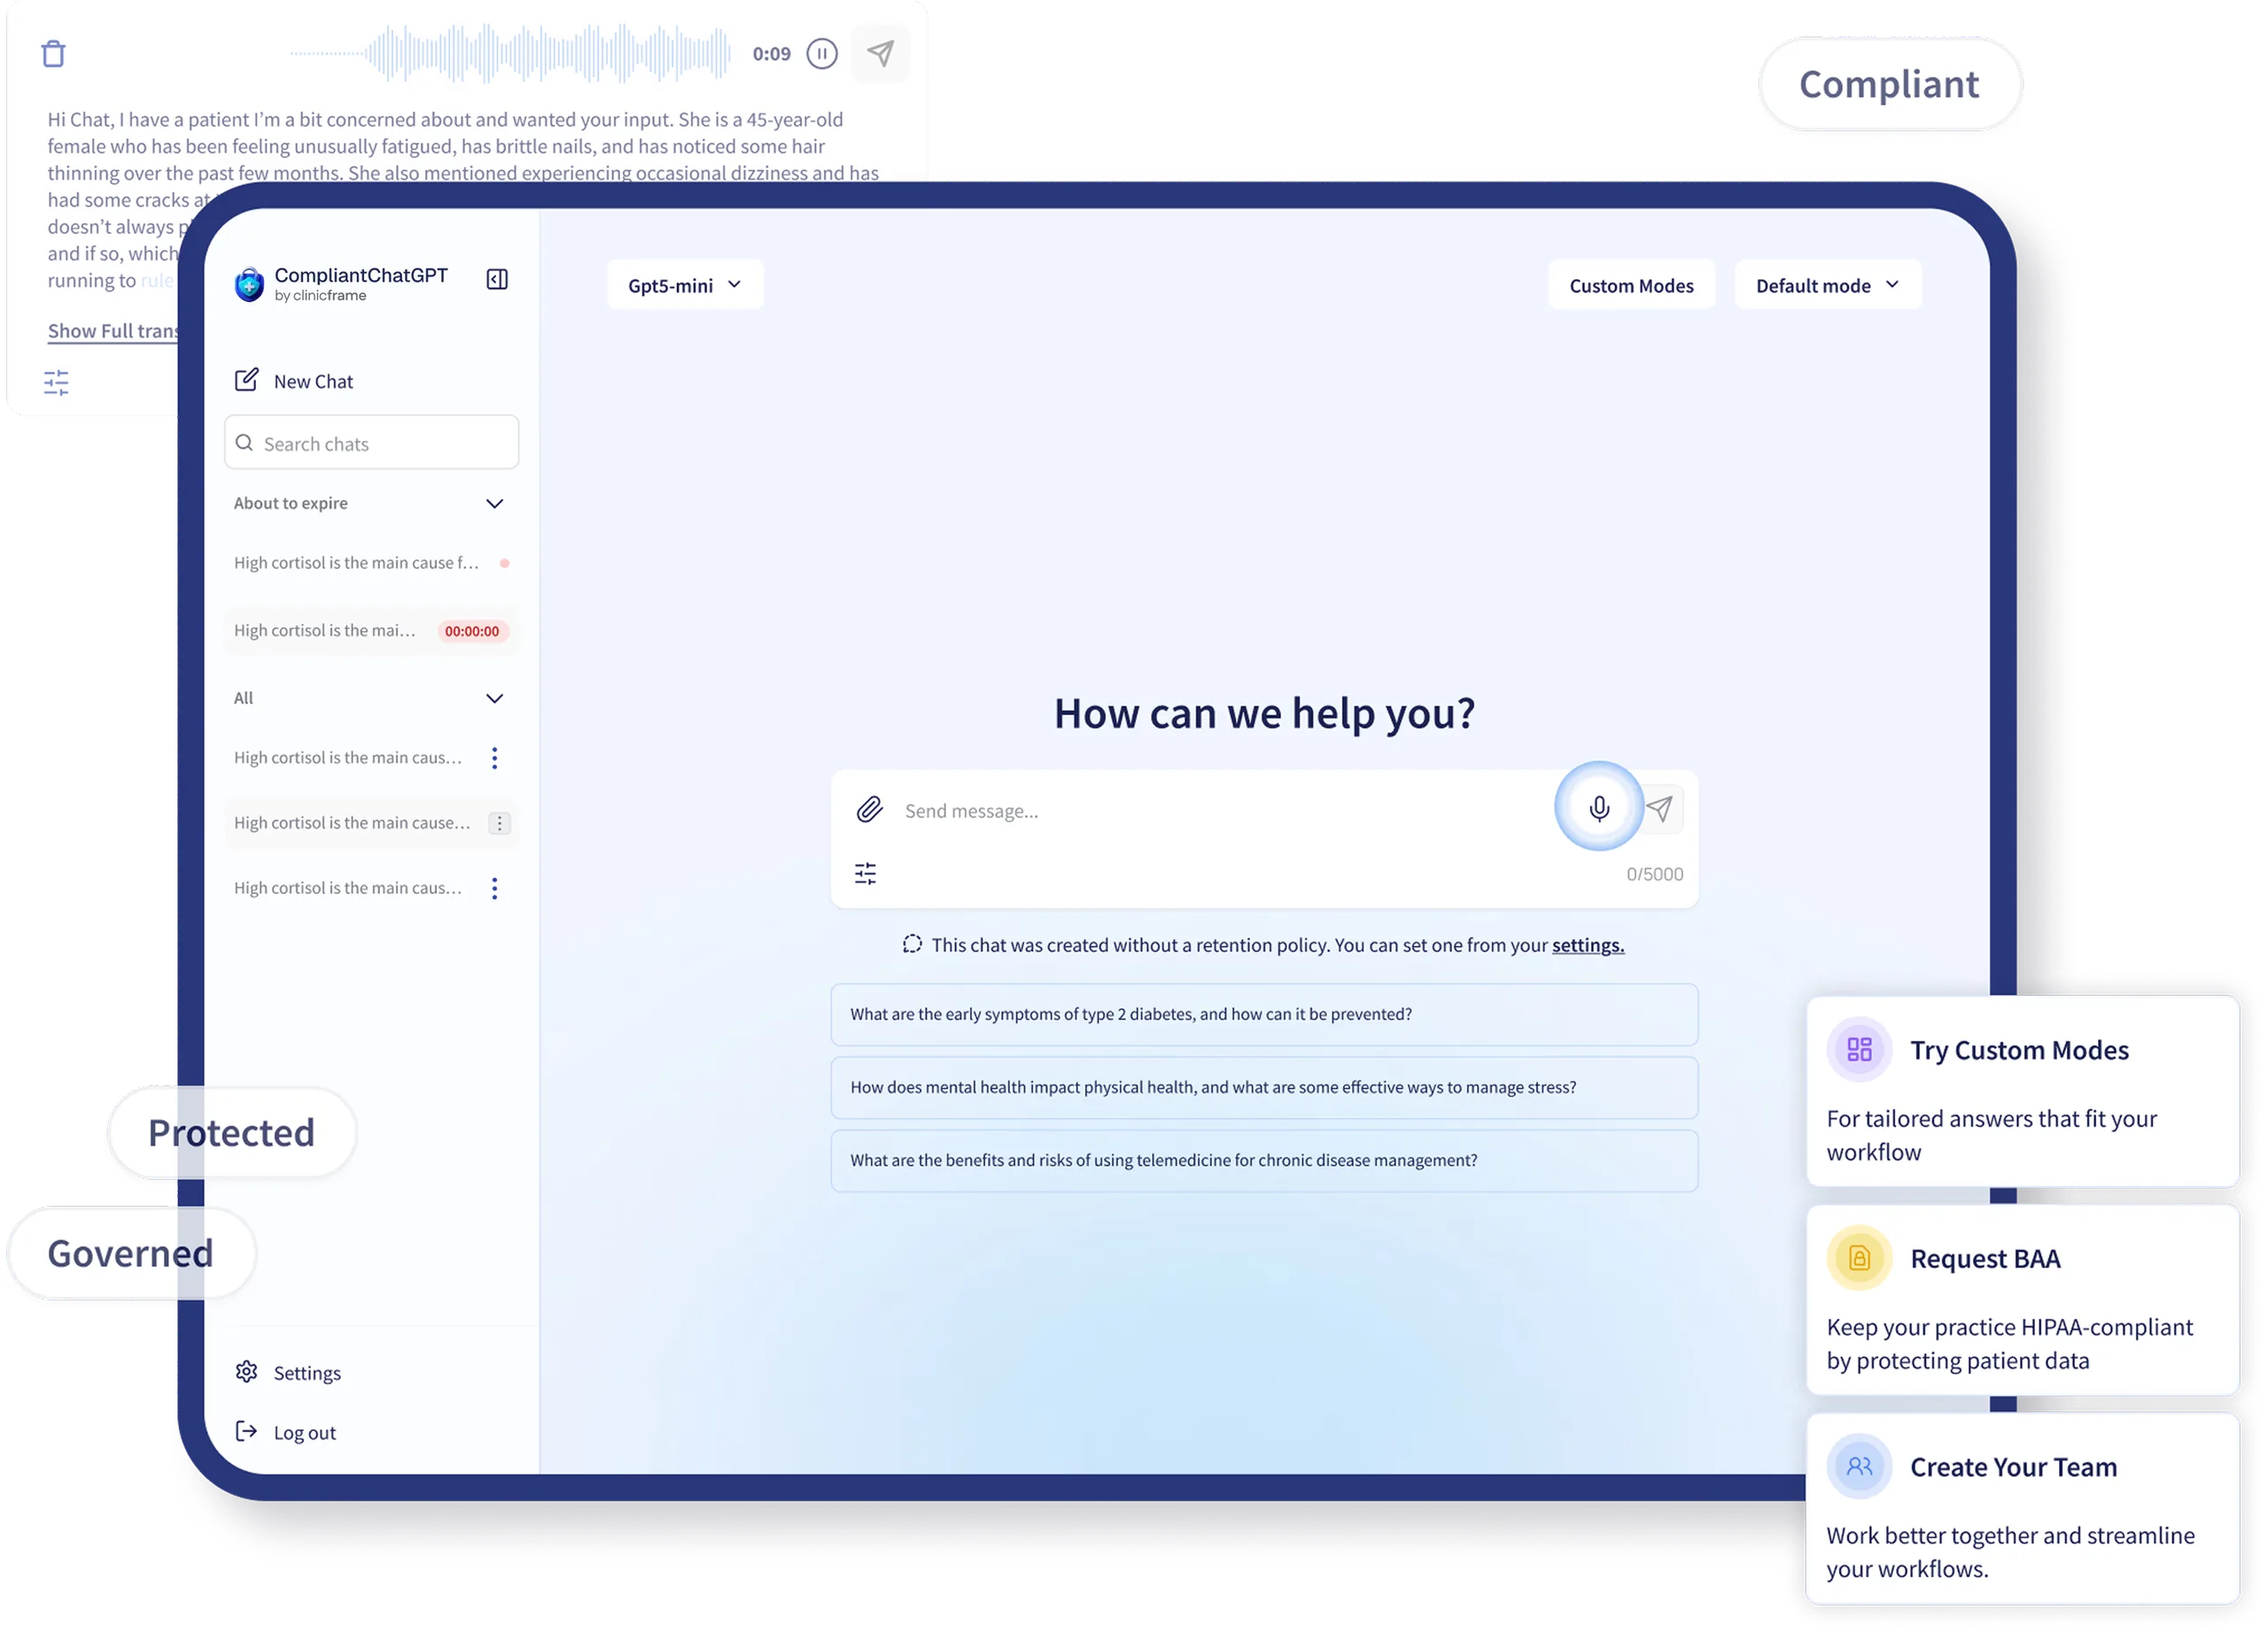2268x1632 pixels.
Task: Open the Gpt5-mini model dropdown
Action: point(685,285)
